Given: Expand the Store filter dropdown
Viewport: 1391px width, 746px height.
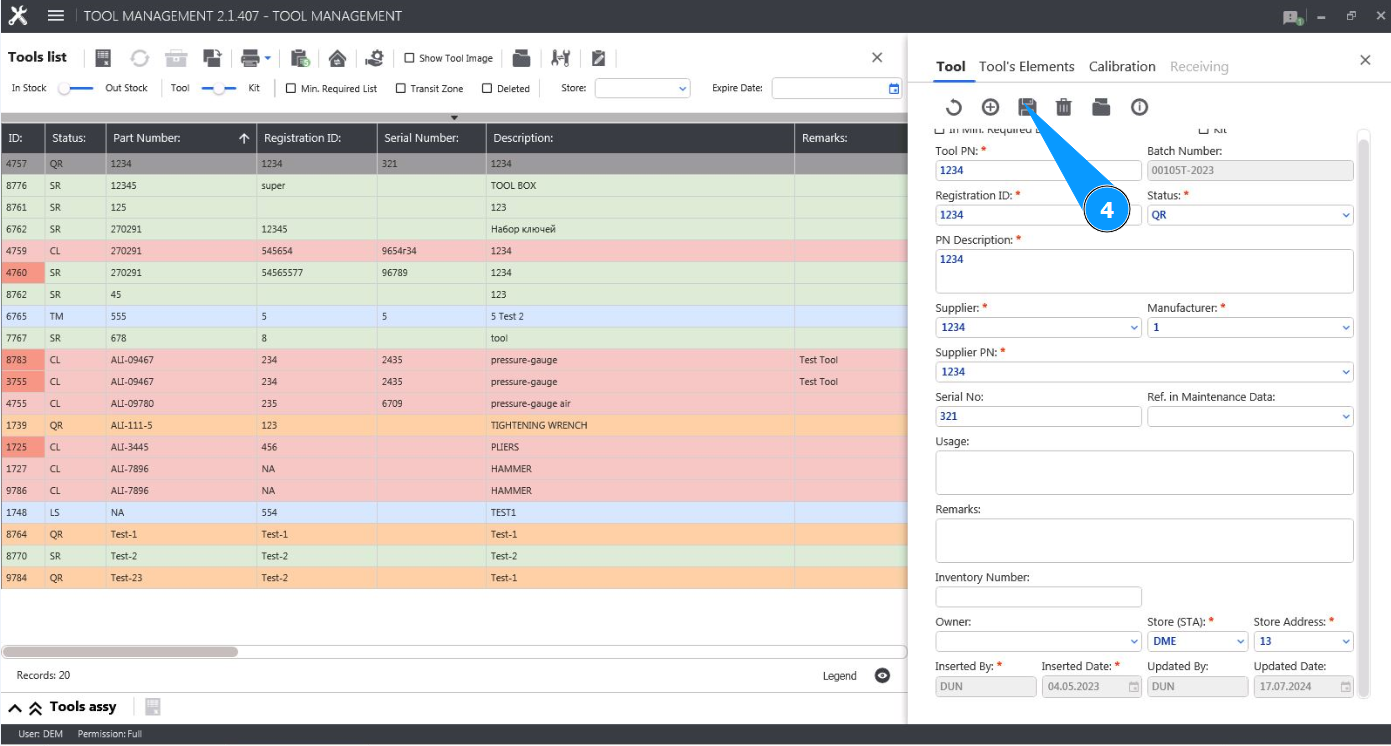Looking at the screenshot, I should click(x=642, y=88).
